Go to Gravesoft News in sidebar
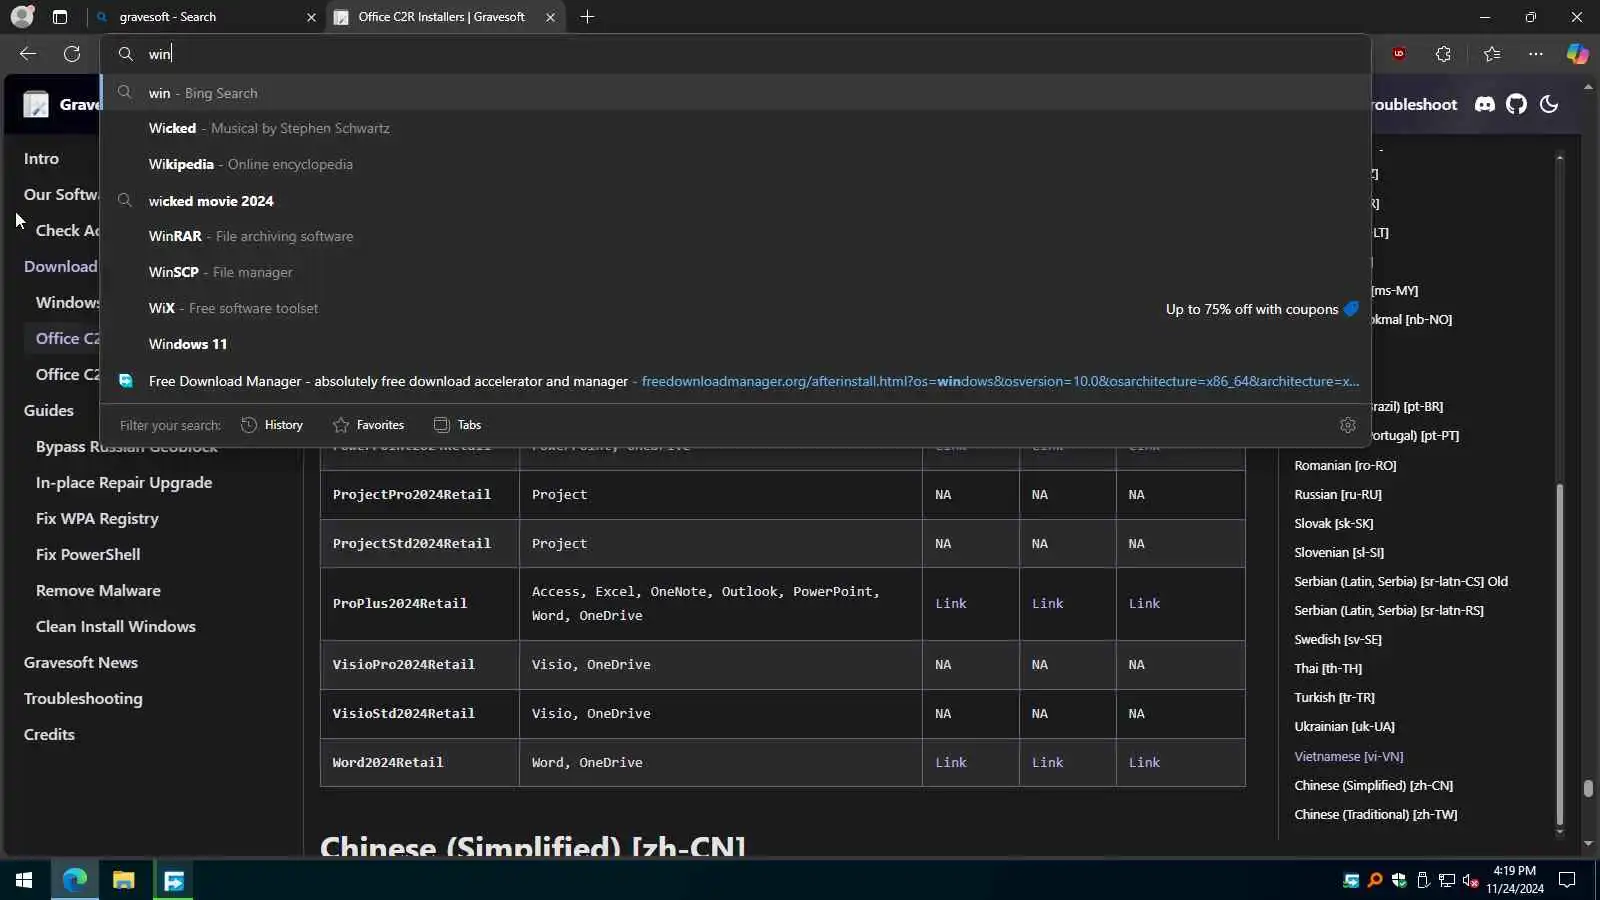This screenshot has width=1600, height=900. pos(81,662)
